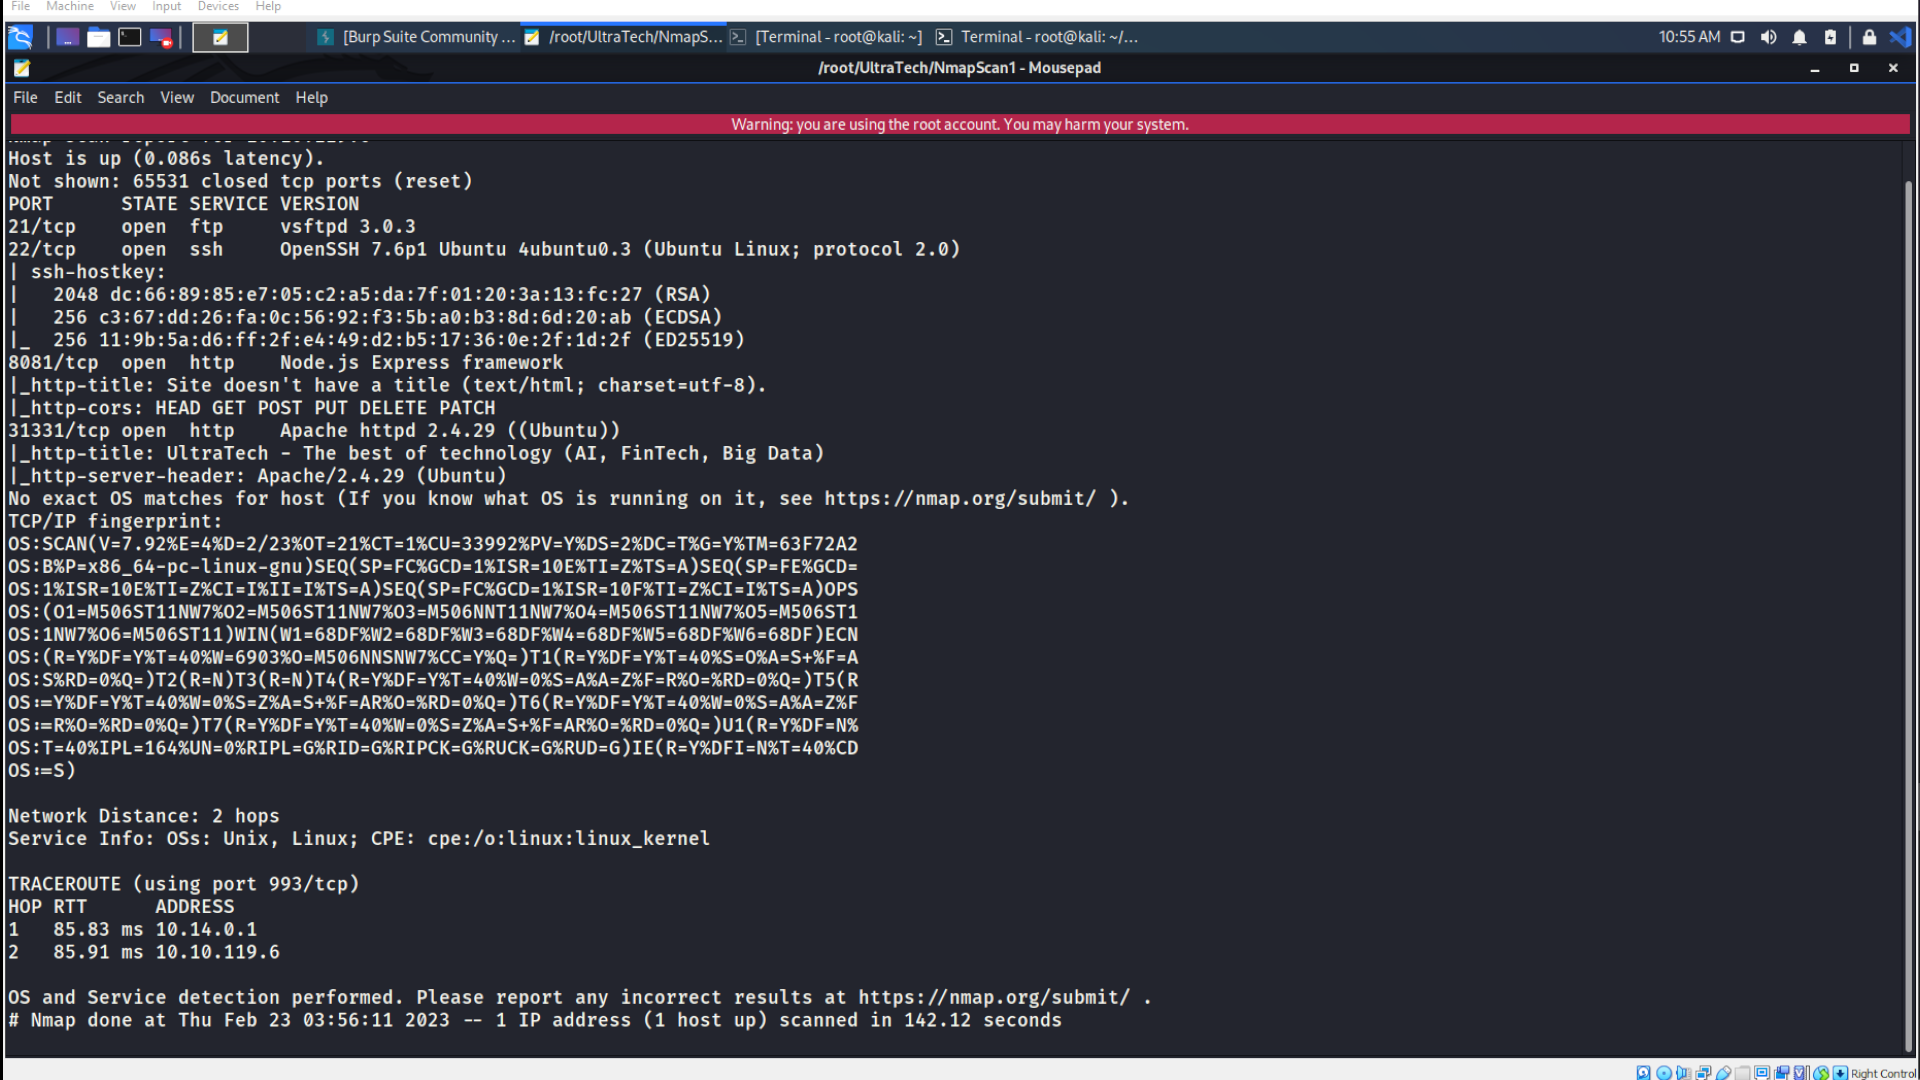The width and height of the screenshot is (1920, 1080).
Task: Open the Devices menu of VirtualBox
Action: 217,6
